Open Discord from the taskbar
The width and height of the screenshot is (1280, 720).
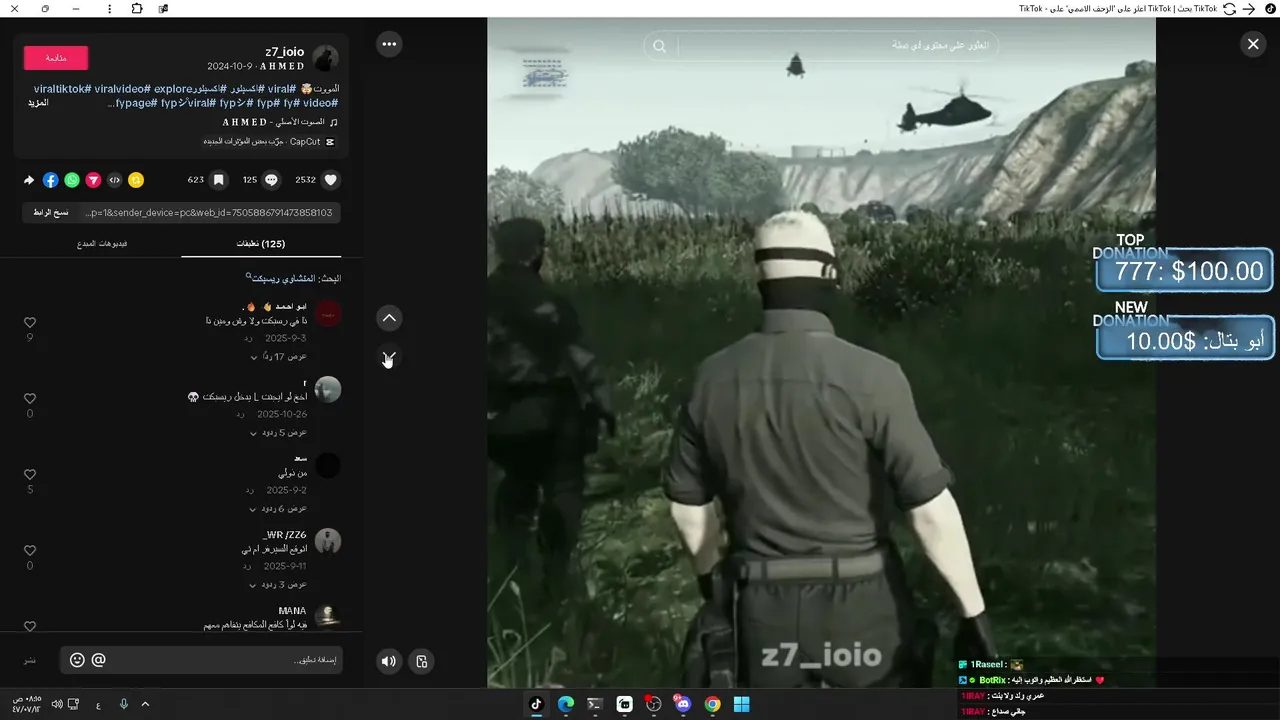pyautogui.click(x=683, y=704)
